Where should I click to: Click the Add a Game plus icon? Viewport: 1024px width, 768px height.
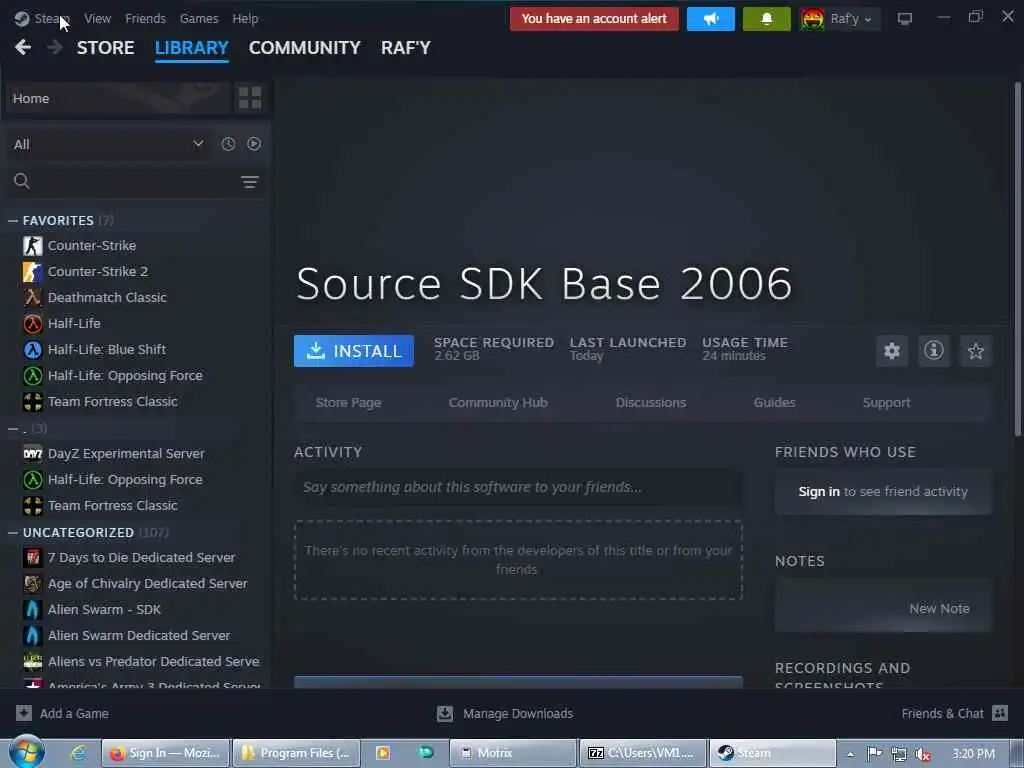pos(24,713)
